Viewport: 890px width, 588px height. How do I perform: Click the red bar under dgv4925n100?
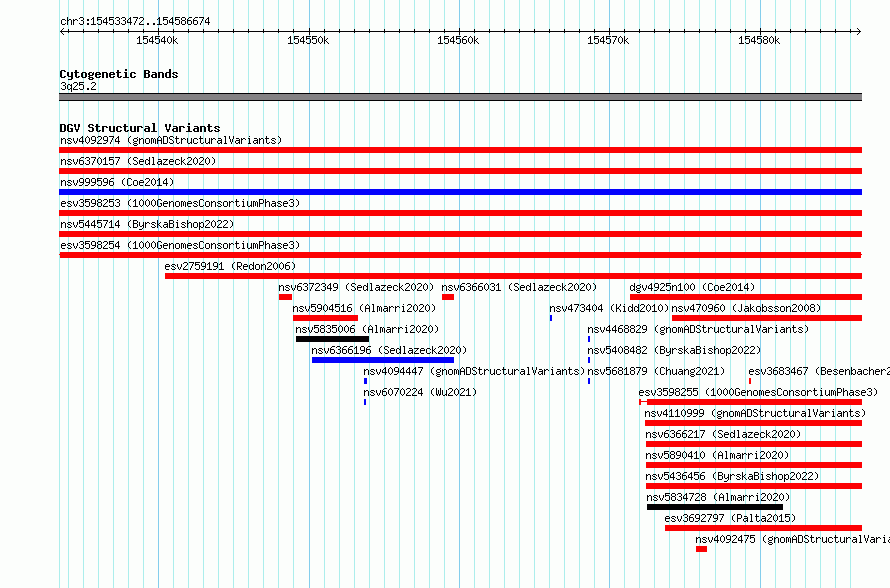click(746, 297)
